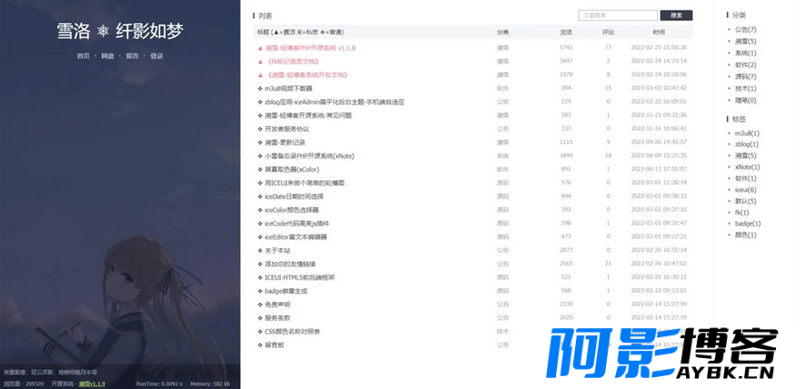Screen dimensions: 800x389
Task: Click the red pinned triangle beside the v1.1.8 post
Action: [260, 48]
